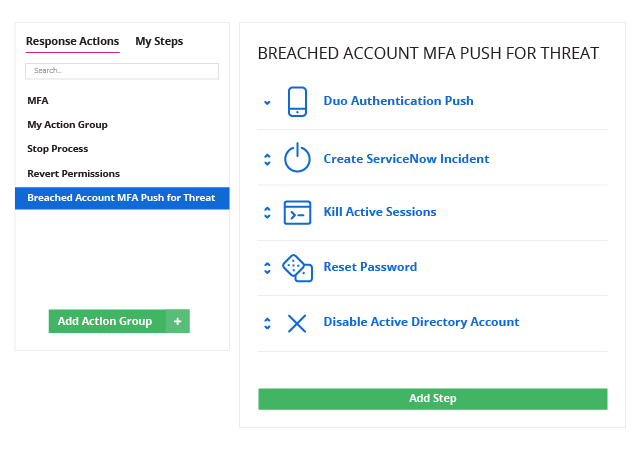Click the plus icon on Add Action Group
This screenshot has width=641, height=451.
tap(177, 321)
